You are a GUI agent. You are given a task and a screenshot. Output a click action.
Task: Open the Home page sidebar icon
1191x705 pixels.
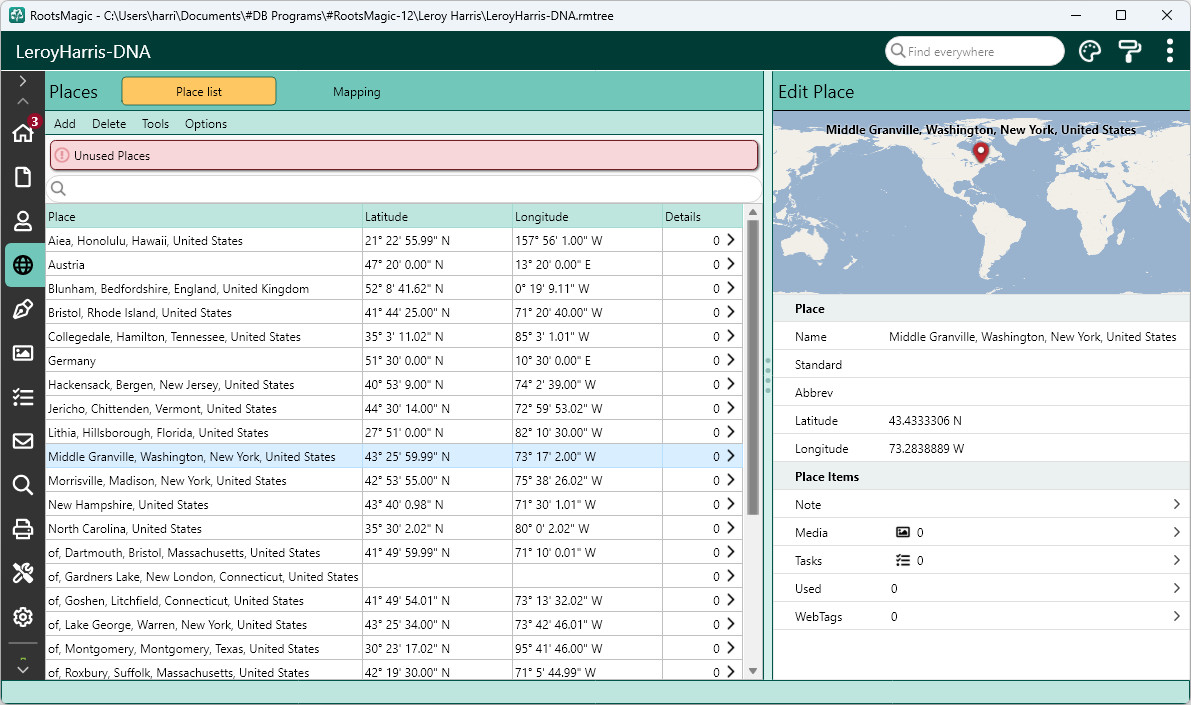(x=23, y=132)
